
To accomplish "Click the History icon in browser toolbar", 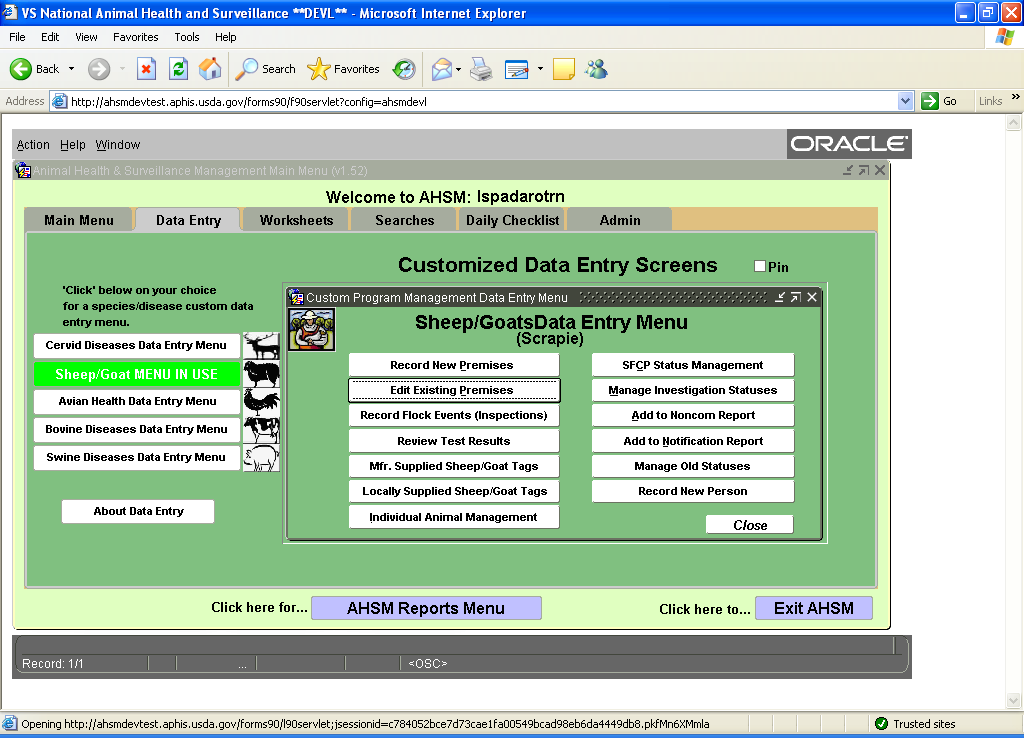I will click(404, 69).
